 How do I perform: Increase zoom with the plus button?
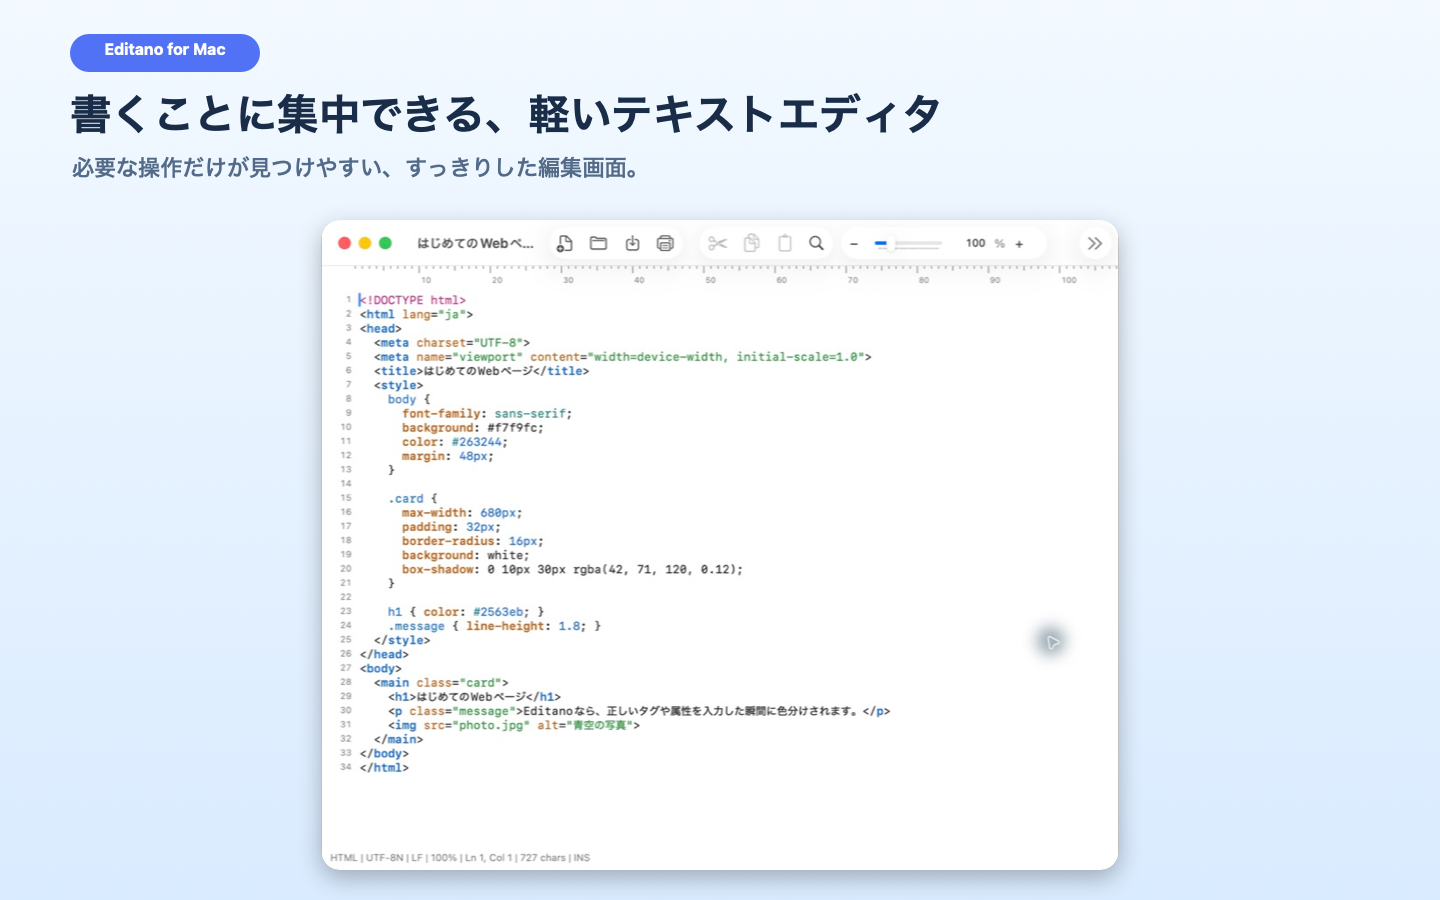coord(1019,244)
